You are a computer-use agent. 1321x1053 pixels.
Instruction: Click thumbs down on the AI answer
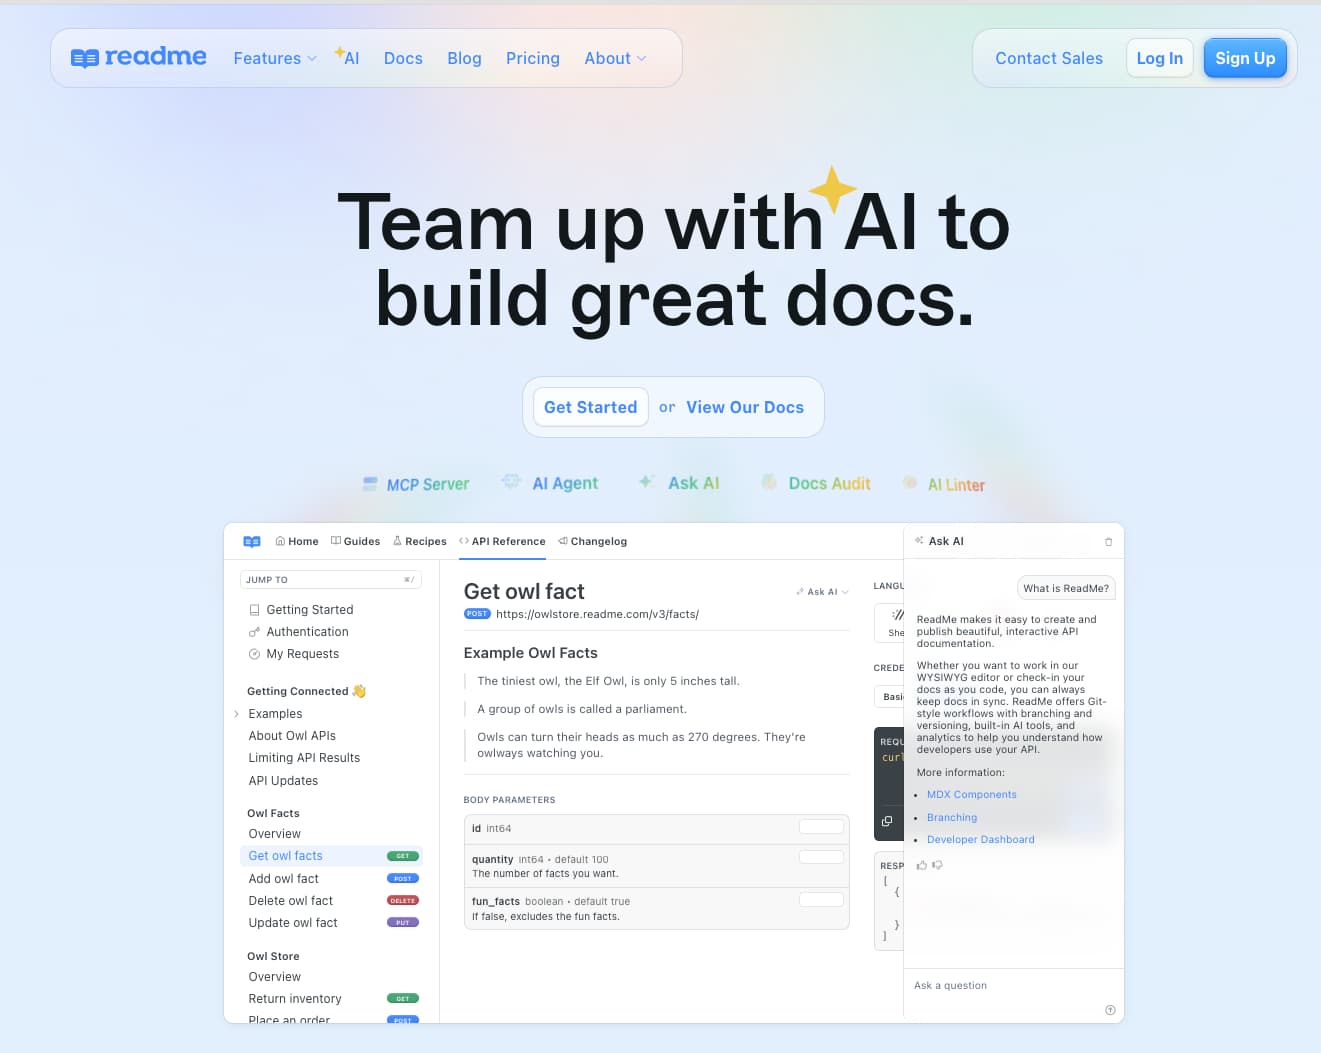click(937, 865)
